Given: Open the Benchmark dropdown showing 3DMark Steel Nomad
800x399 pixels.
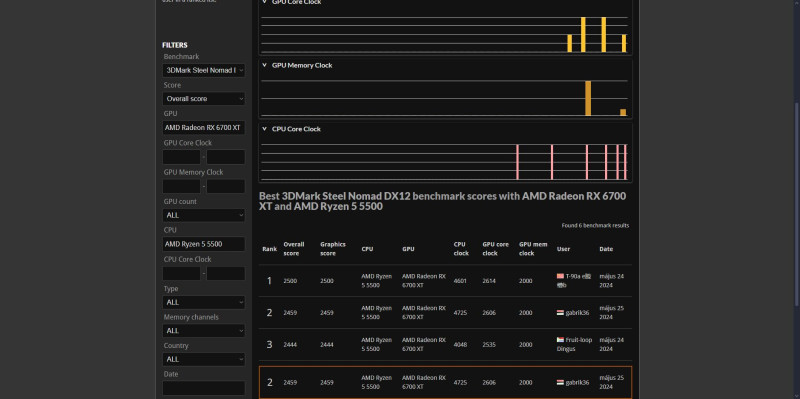Looking at the screenshot, I should (204, 70).
